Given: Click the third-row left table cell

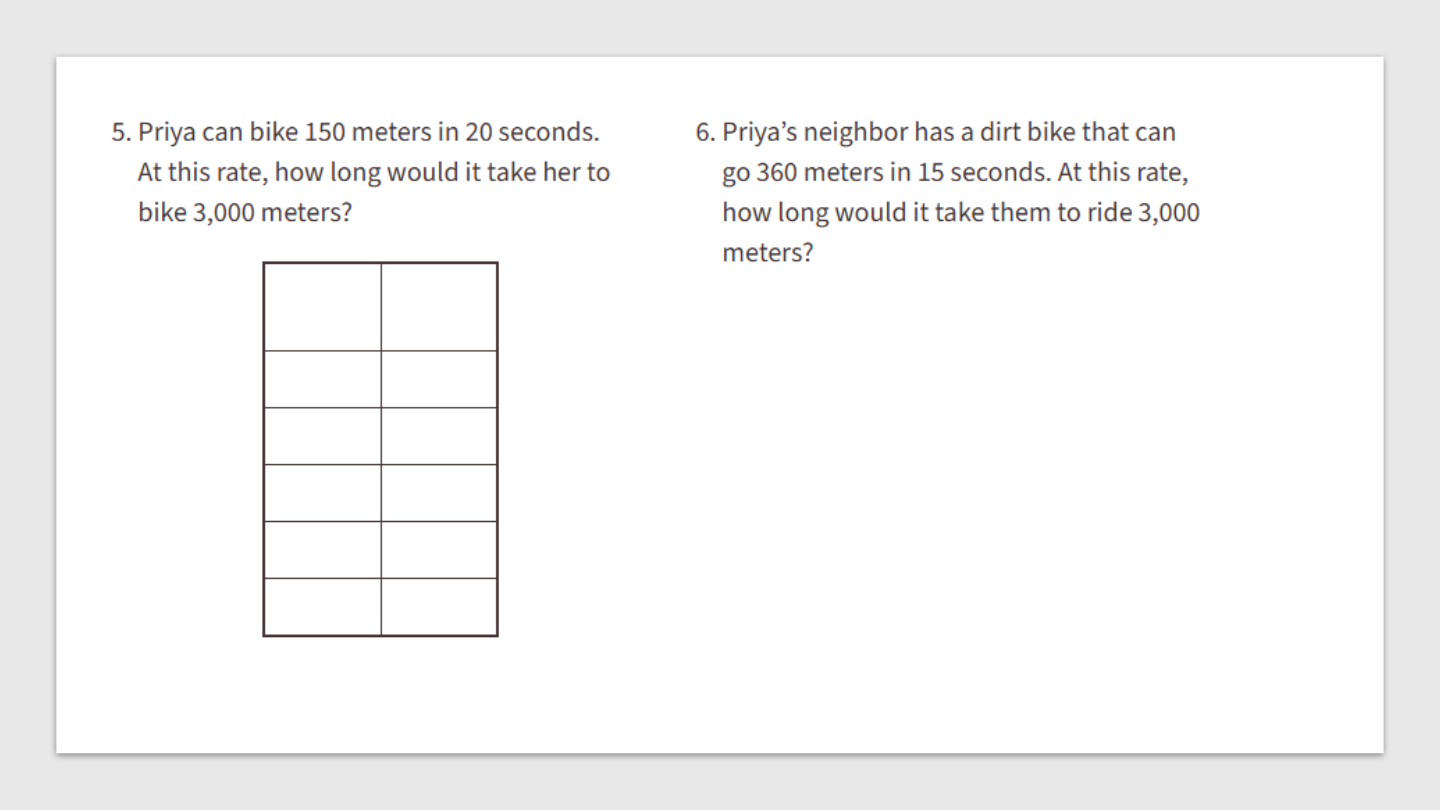Looking at the screenshot, I should pyautogui.click(x=322, y=436).
